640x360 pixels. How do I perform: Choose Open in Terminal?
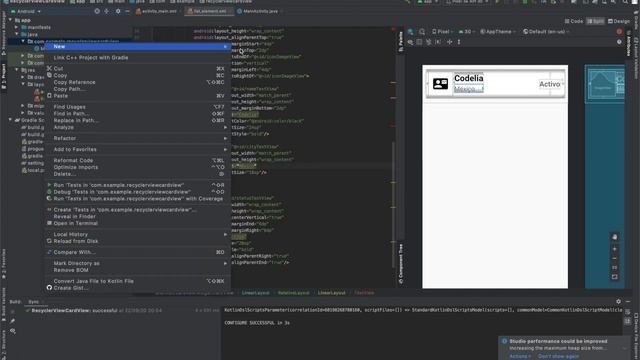pos(138,223)
